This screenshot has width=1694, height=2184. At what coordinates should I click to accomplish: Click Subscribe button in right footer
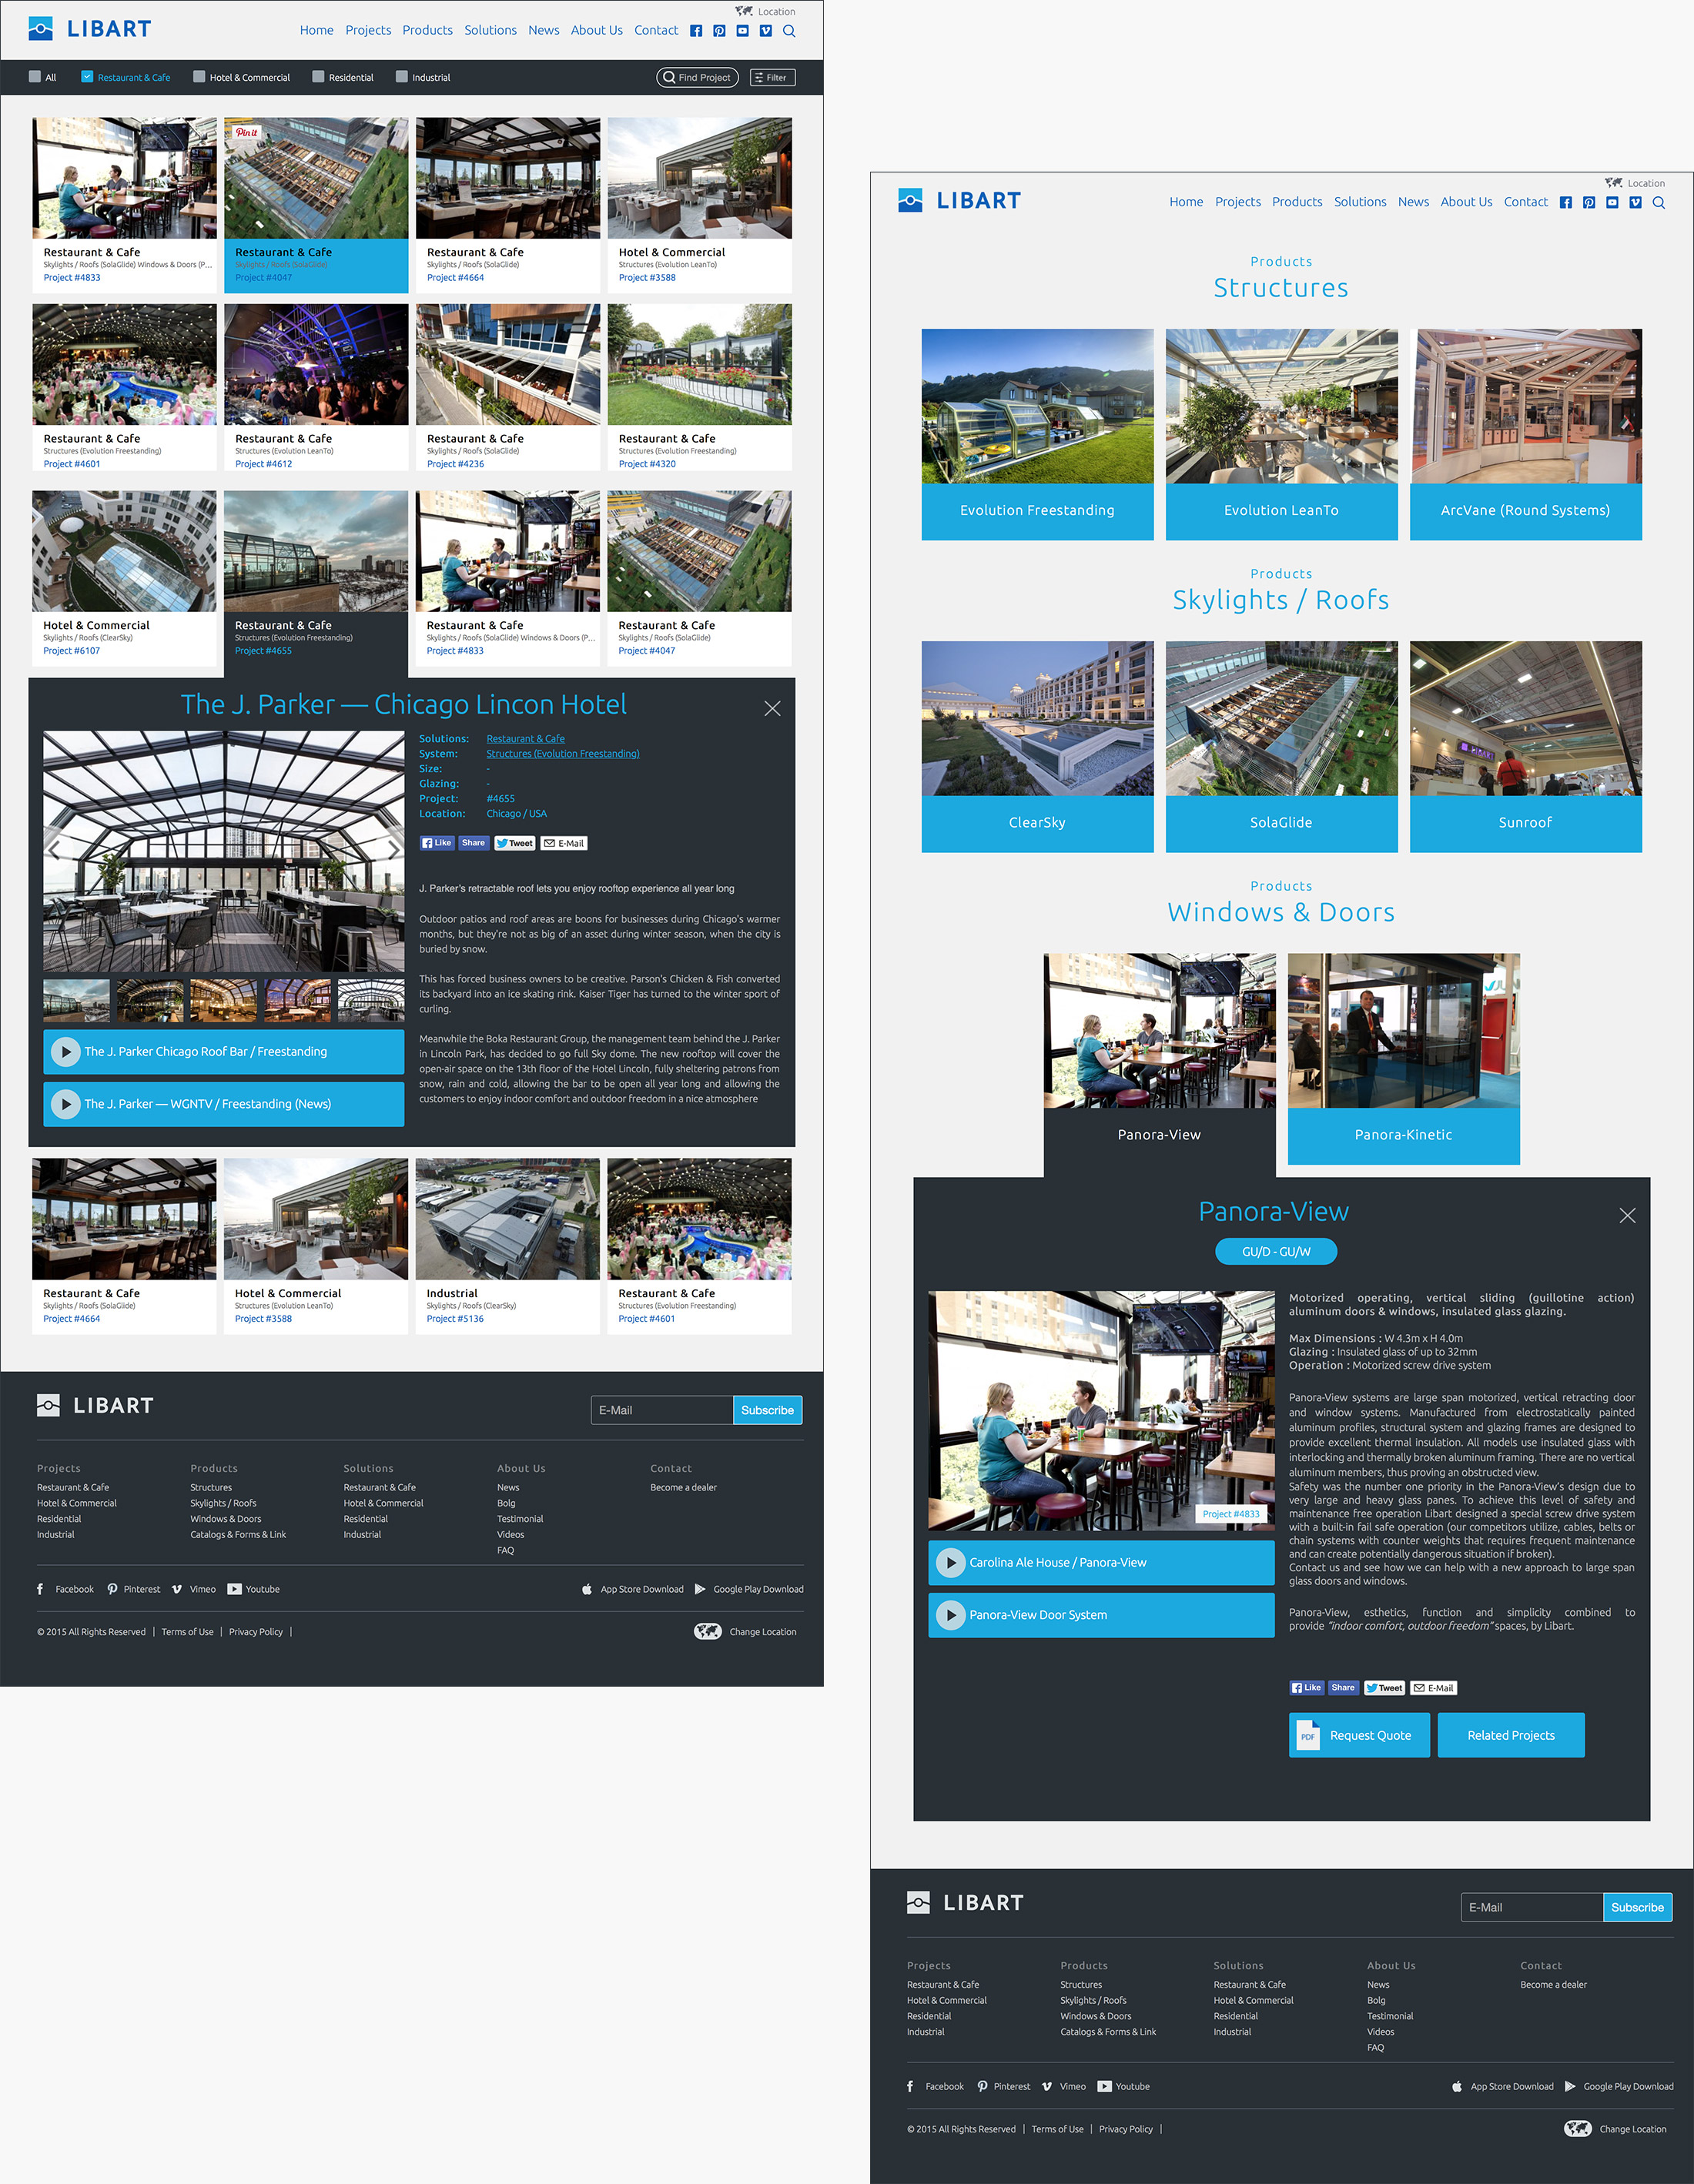point(1637,1907)
